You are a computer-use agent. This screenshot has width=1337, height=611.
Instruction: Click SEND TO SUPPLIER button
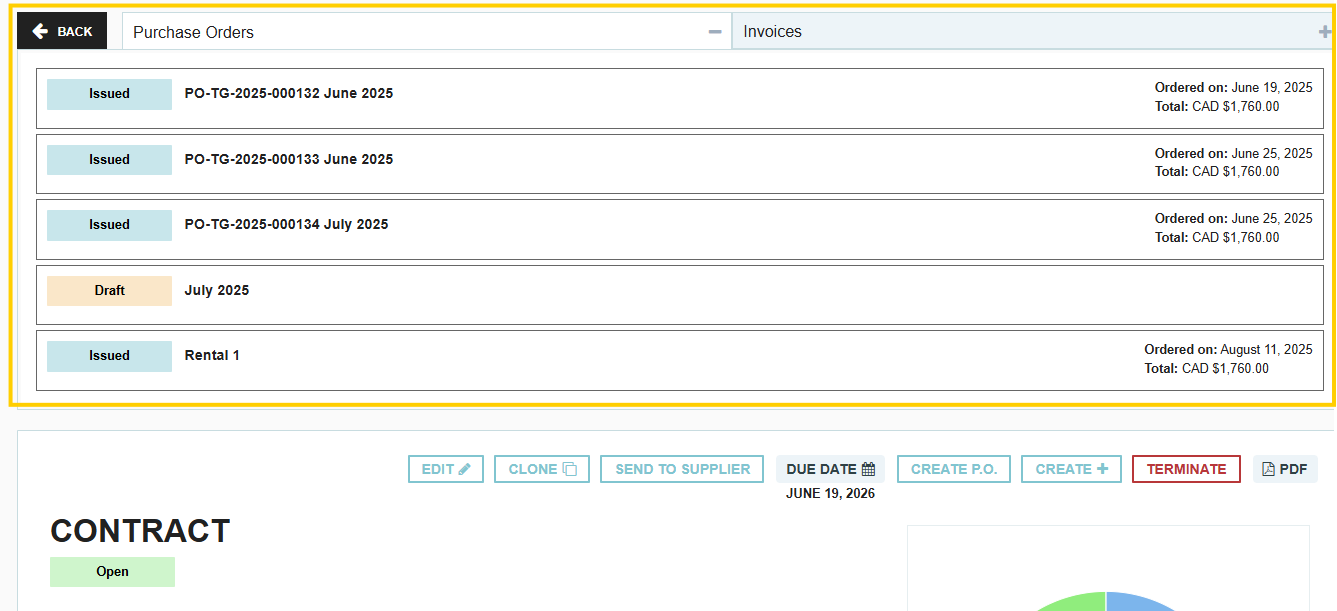(683, 469)
